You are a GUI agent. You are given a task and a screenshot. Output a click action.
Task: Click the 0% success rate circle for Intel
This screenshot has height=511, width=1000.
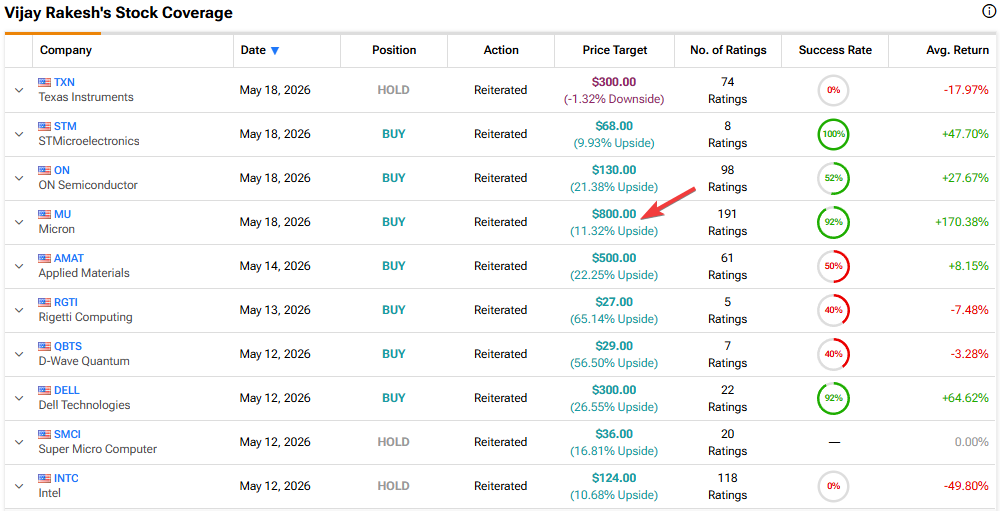point(834,486)
